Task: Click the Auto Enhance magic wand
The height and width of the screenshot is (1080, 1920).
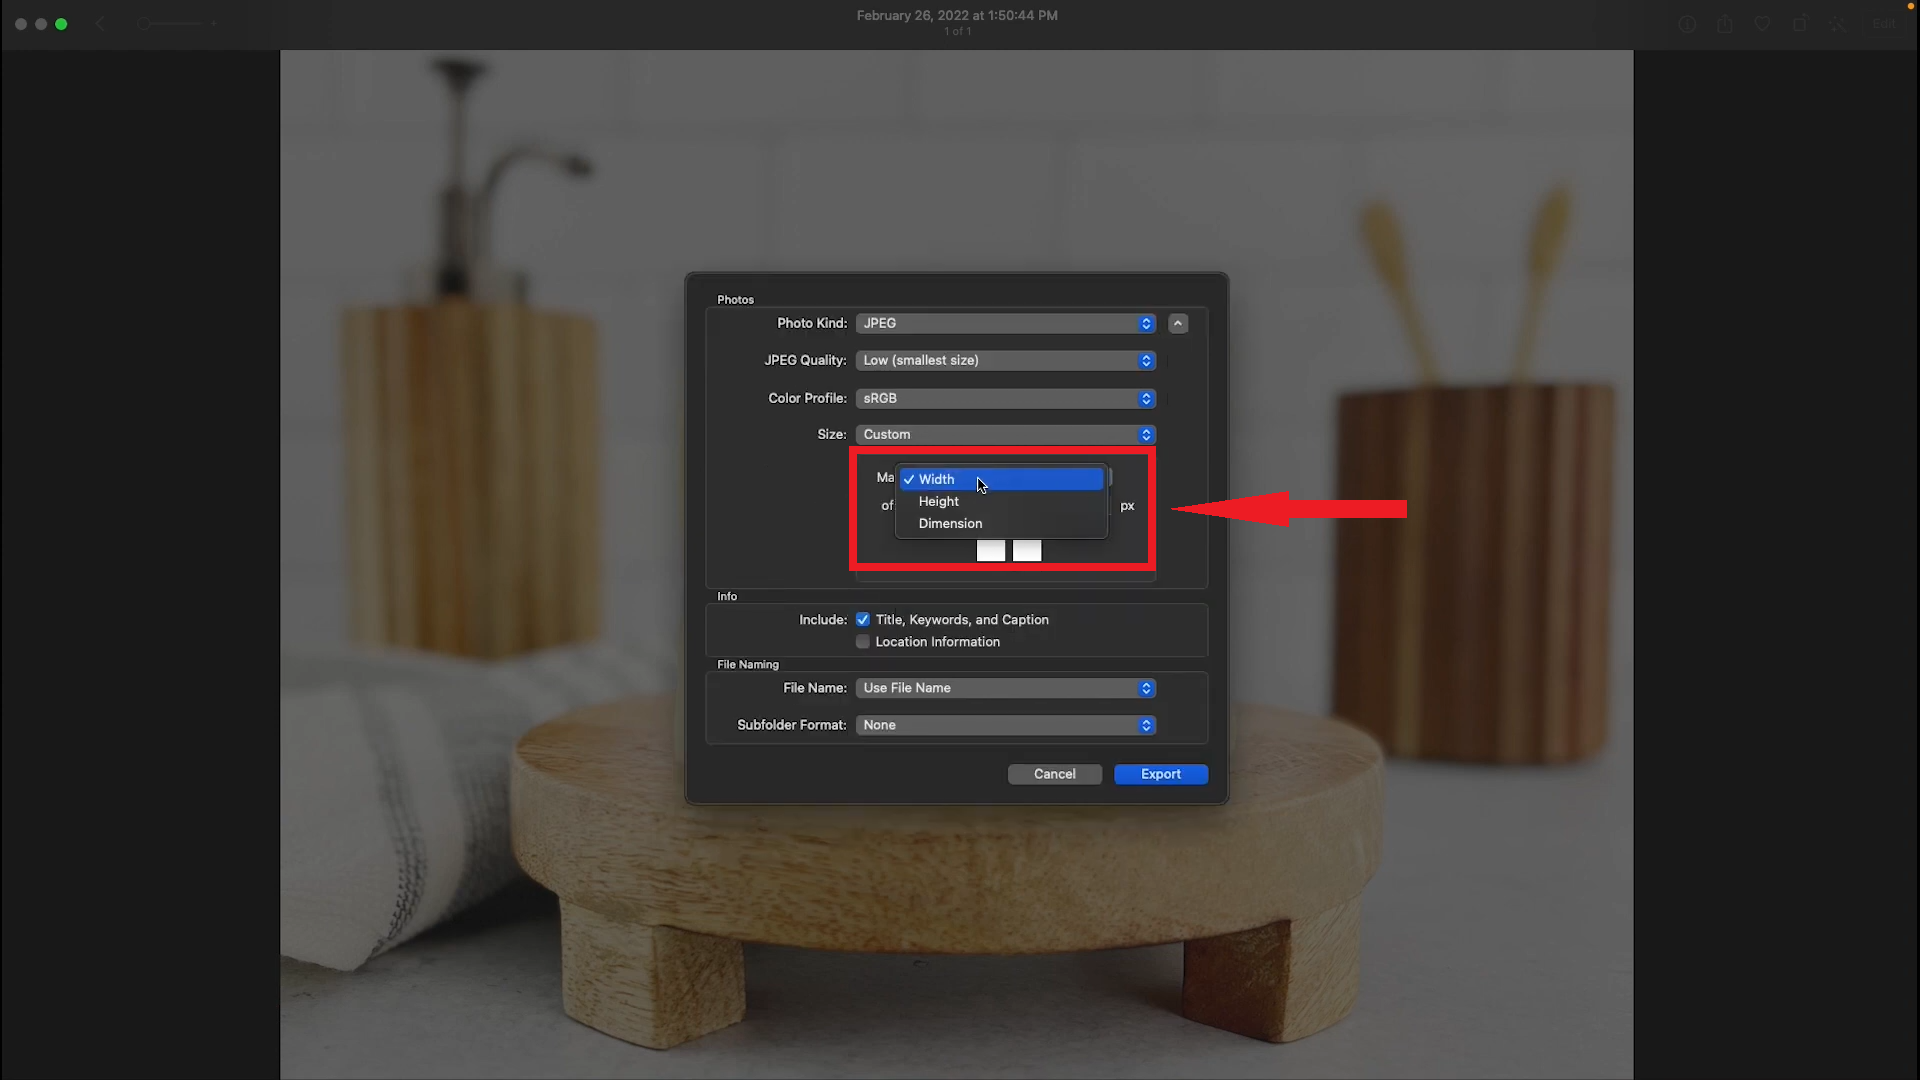Action: point(1837,24)
